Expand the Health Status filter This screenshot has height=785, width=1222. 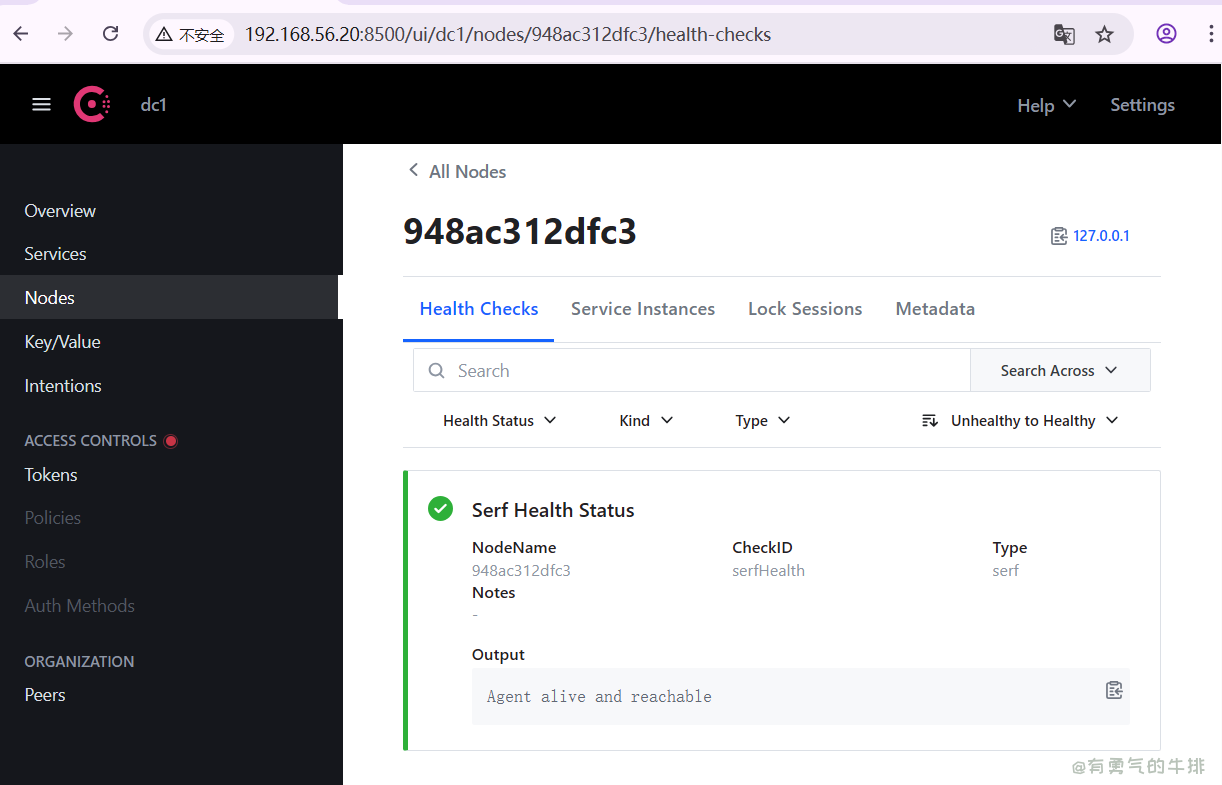[499, 421]
